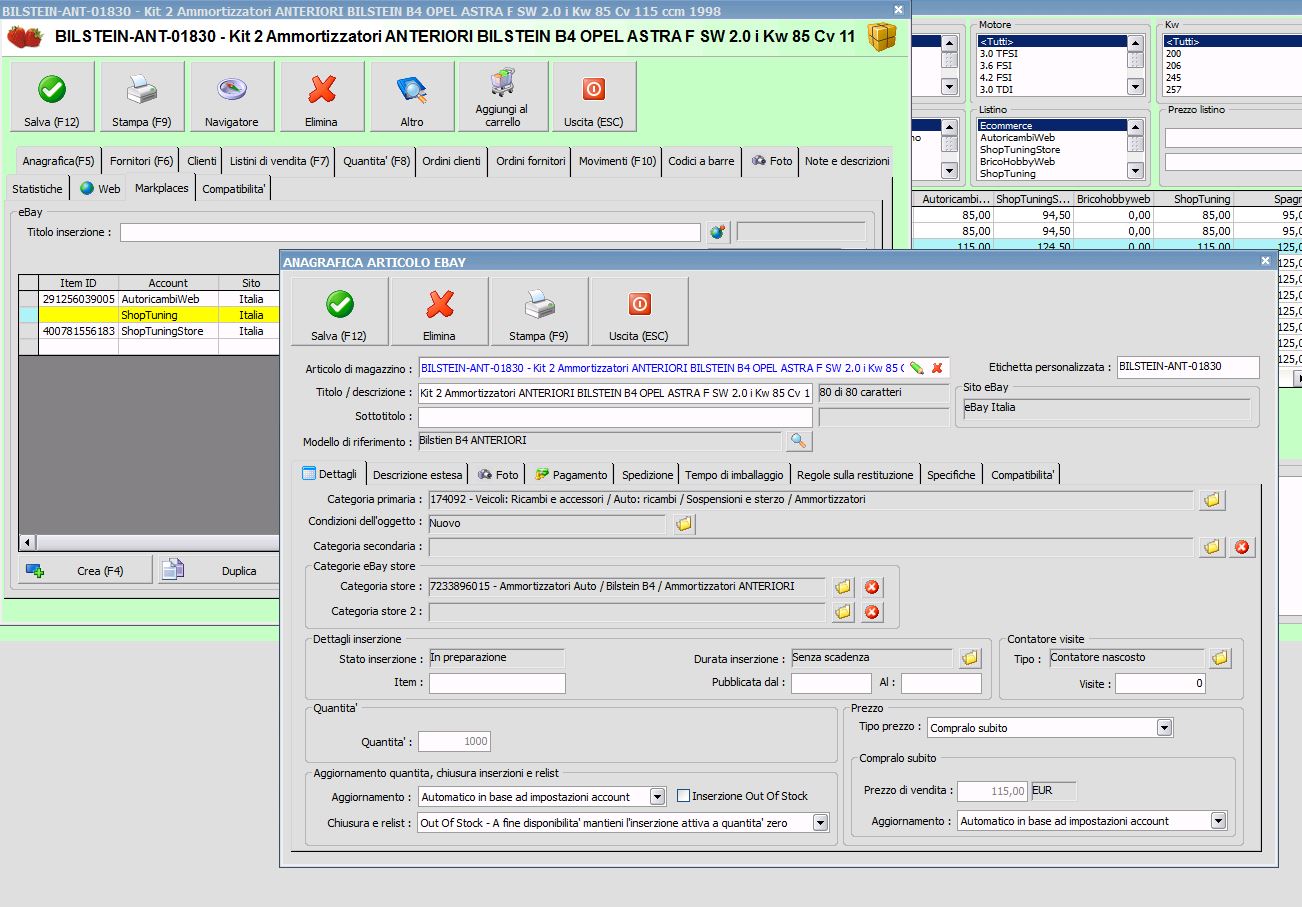Click Stampa (F9) in eBay dialog
The height and width of the screenshot is (907, 1302).
(538, 312)
